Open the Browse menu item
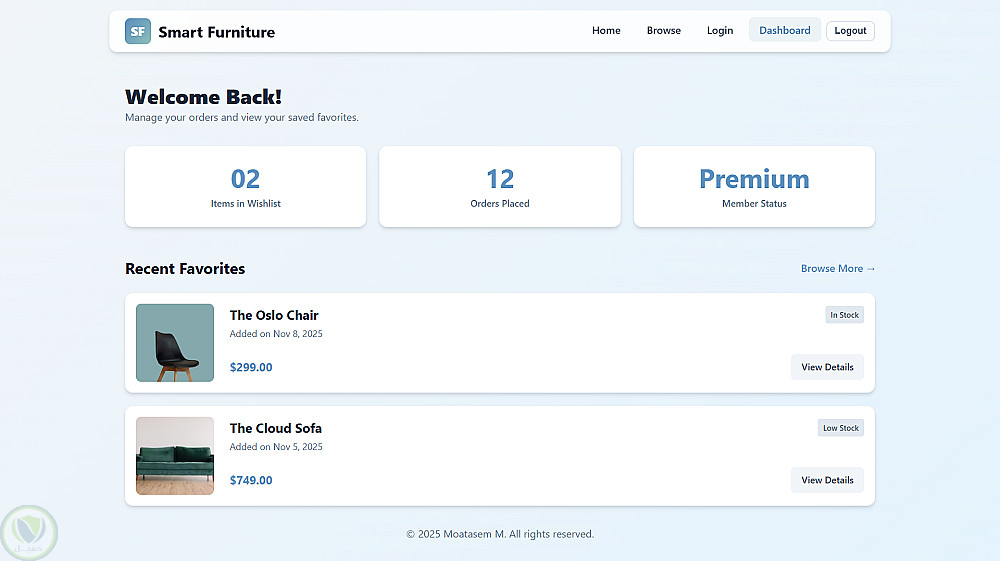This screenshot has width=1000, height=561. click(x=663, y=31)
